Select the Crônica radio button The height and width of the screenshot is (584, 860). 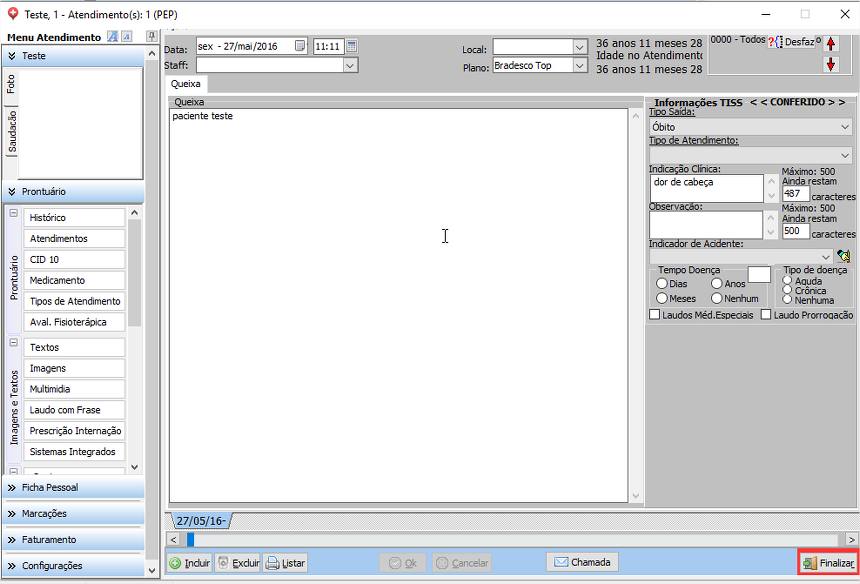(x=788, y=290)
